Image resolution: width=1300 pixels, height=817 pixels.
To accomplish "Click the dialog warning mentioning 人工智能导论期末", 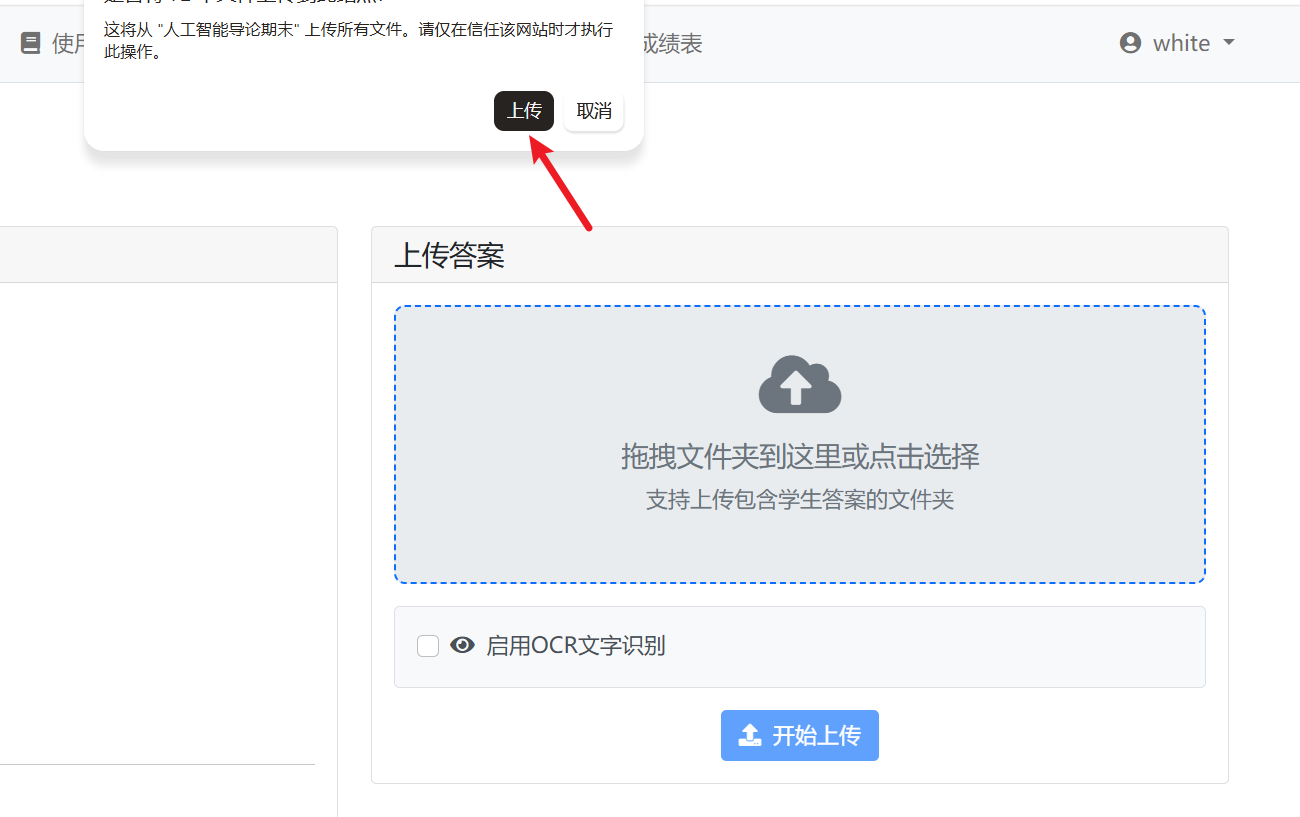I will (x=358, y=41).
